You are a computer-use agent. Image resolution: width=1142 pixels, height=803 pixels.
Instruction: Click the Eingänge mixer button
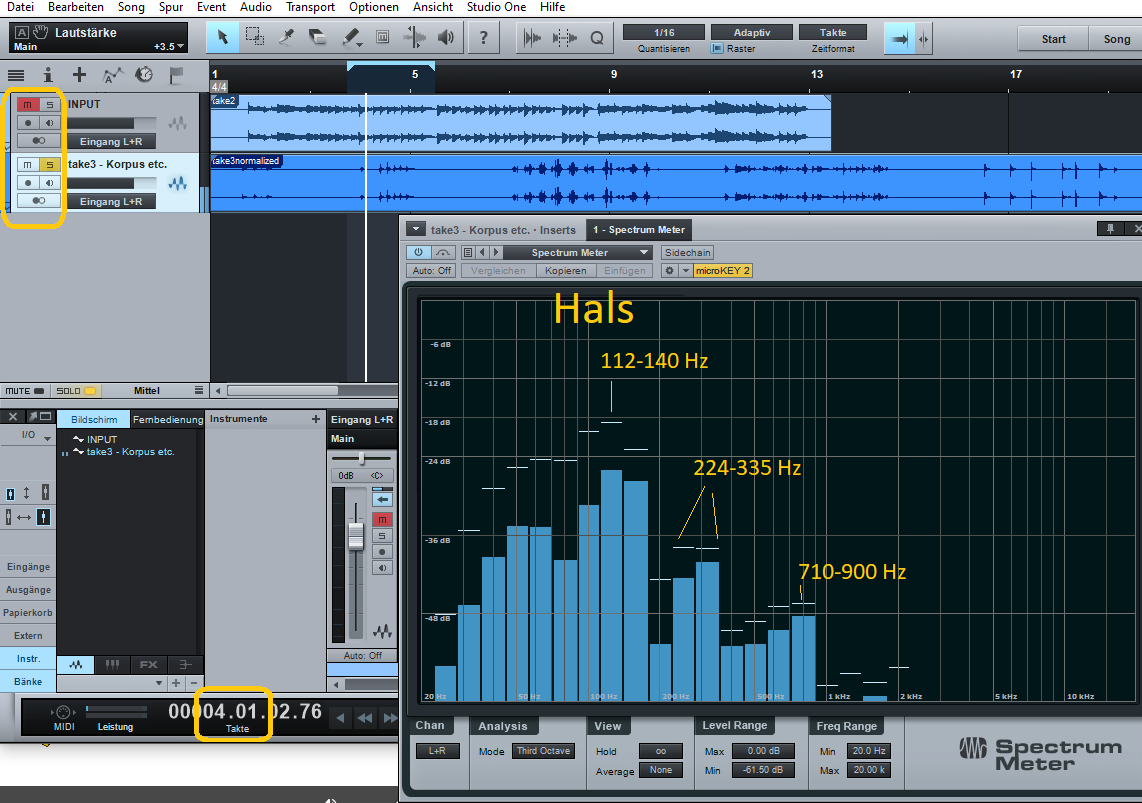[28, 566]
